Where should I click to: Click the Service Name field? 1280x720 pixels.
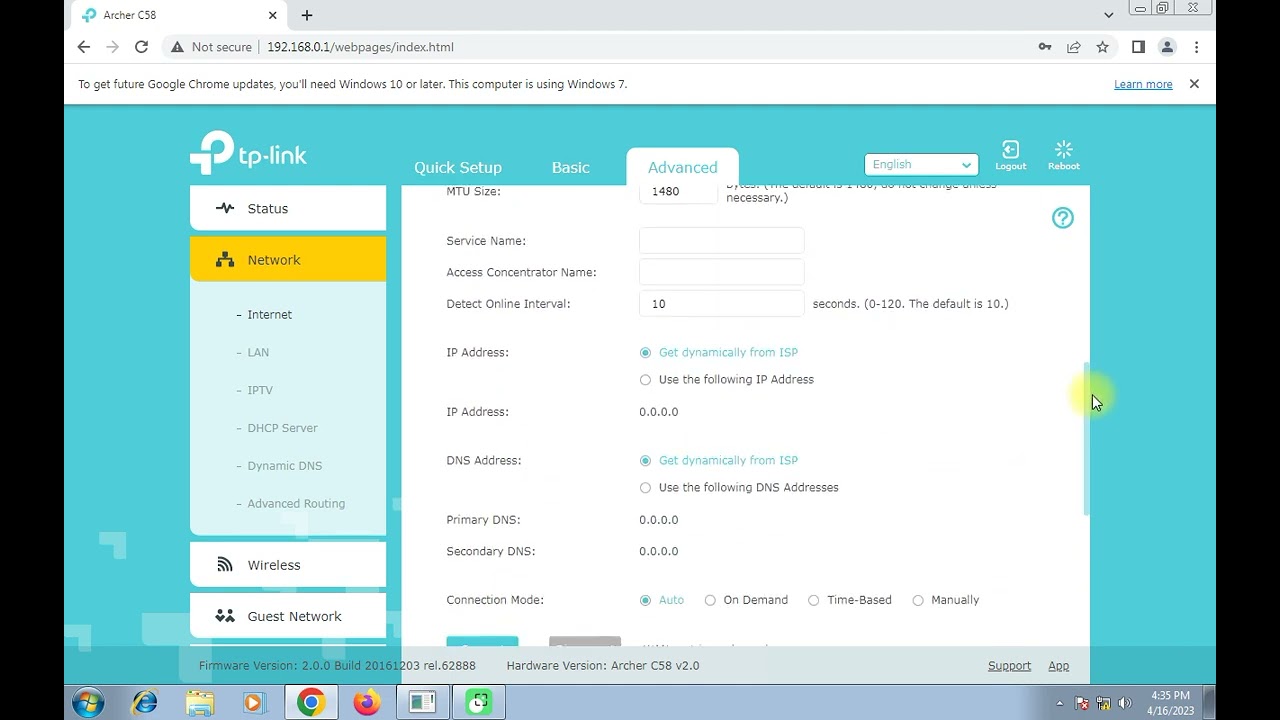pyautogui.click(x=721, y=240)
